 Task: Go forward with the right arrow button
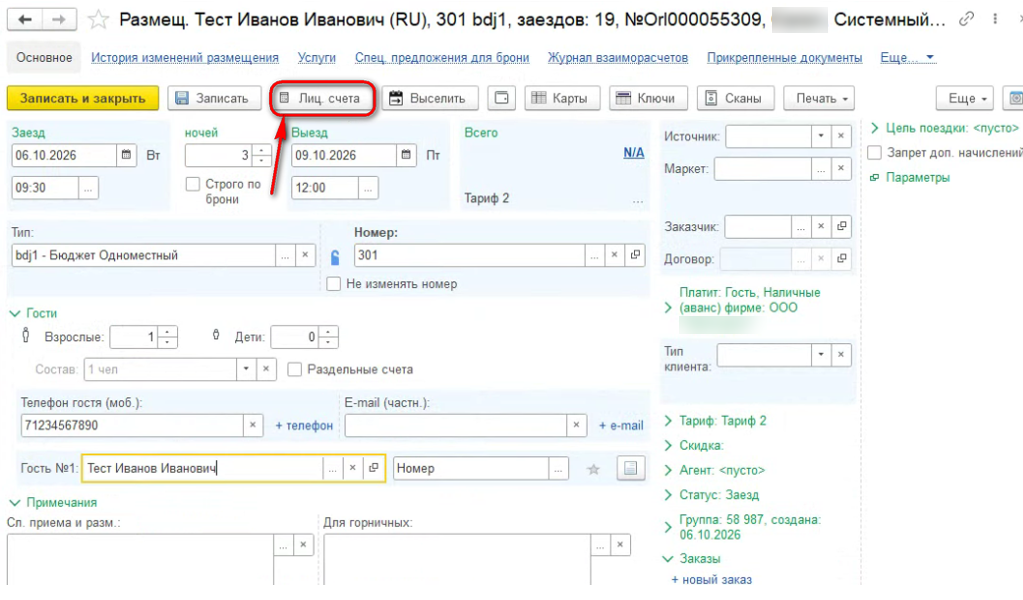[59, 20]
